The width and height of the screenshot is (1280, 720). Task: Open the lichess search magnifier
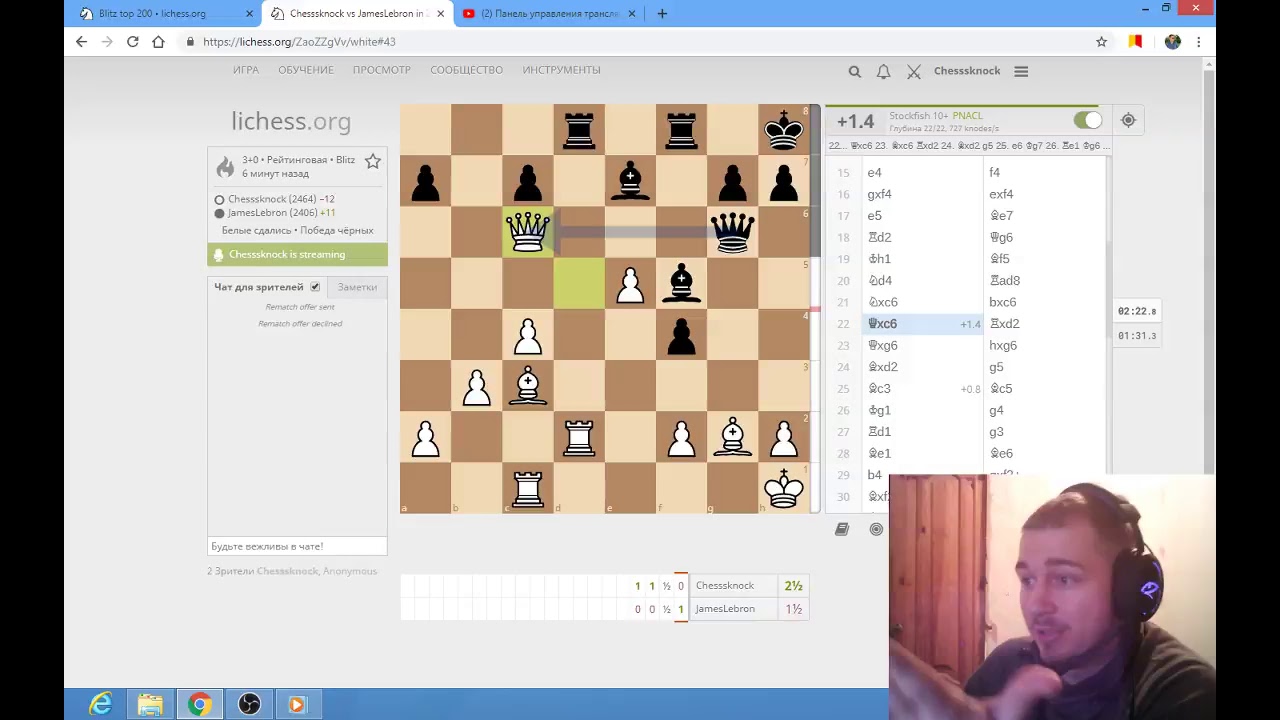point(854,71)
